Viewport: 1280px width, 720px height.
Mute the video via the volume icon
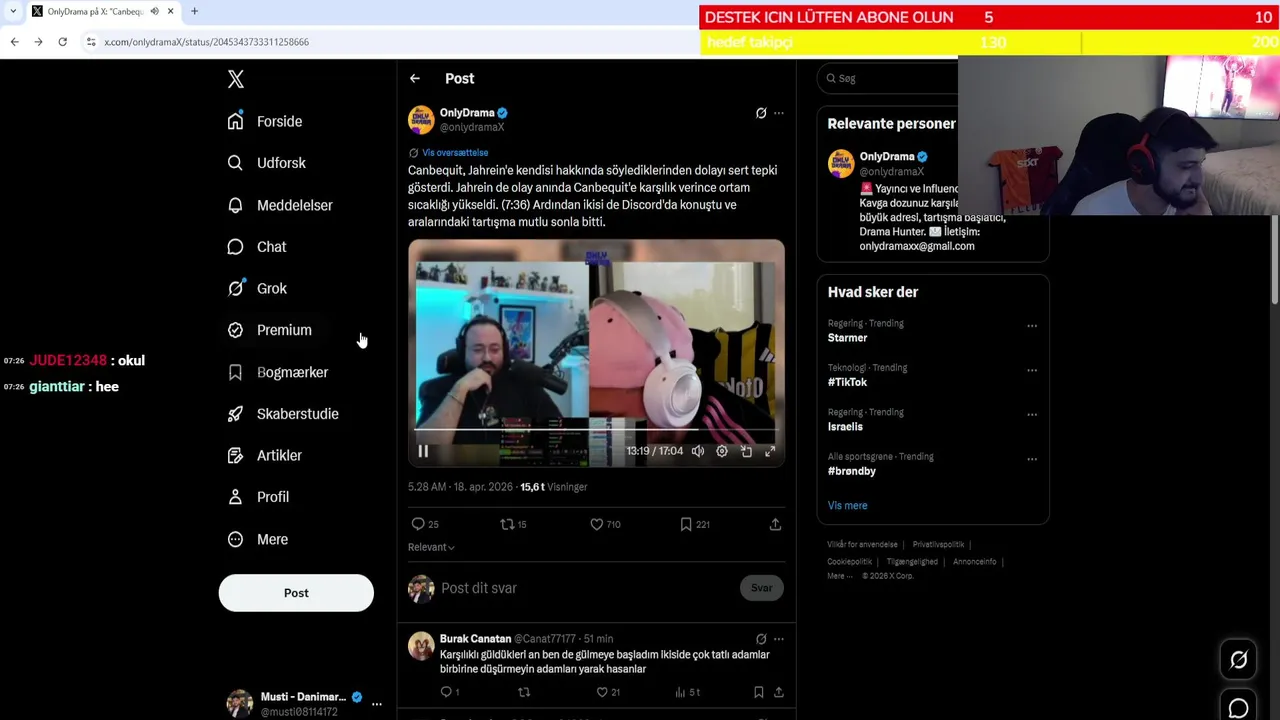(698, 452)
